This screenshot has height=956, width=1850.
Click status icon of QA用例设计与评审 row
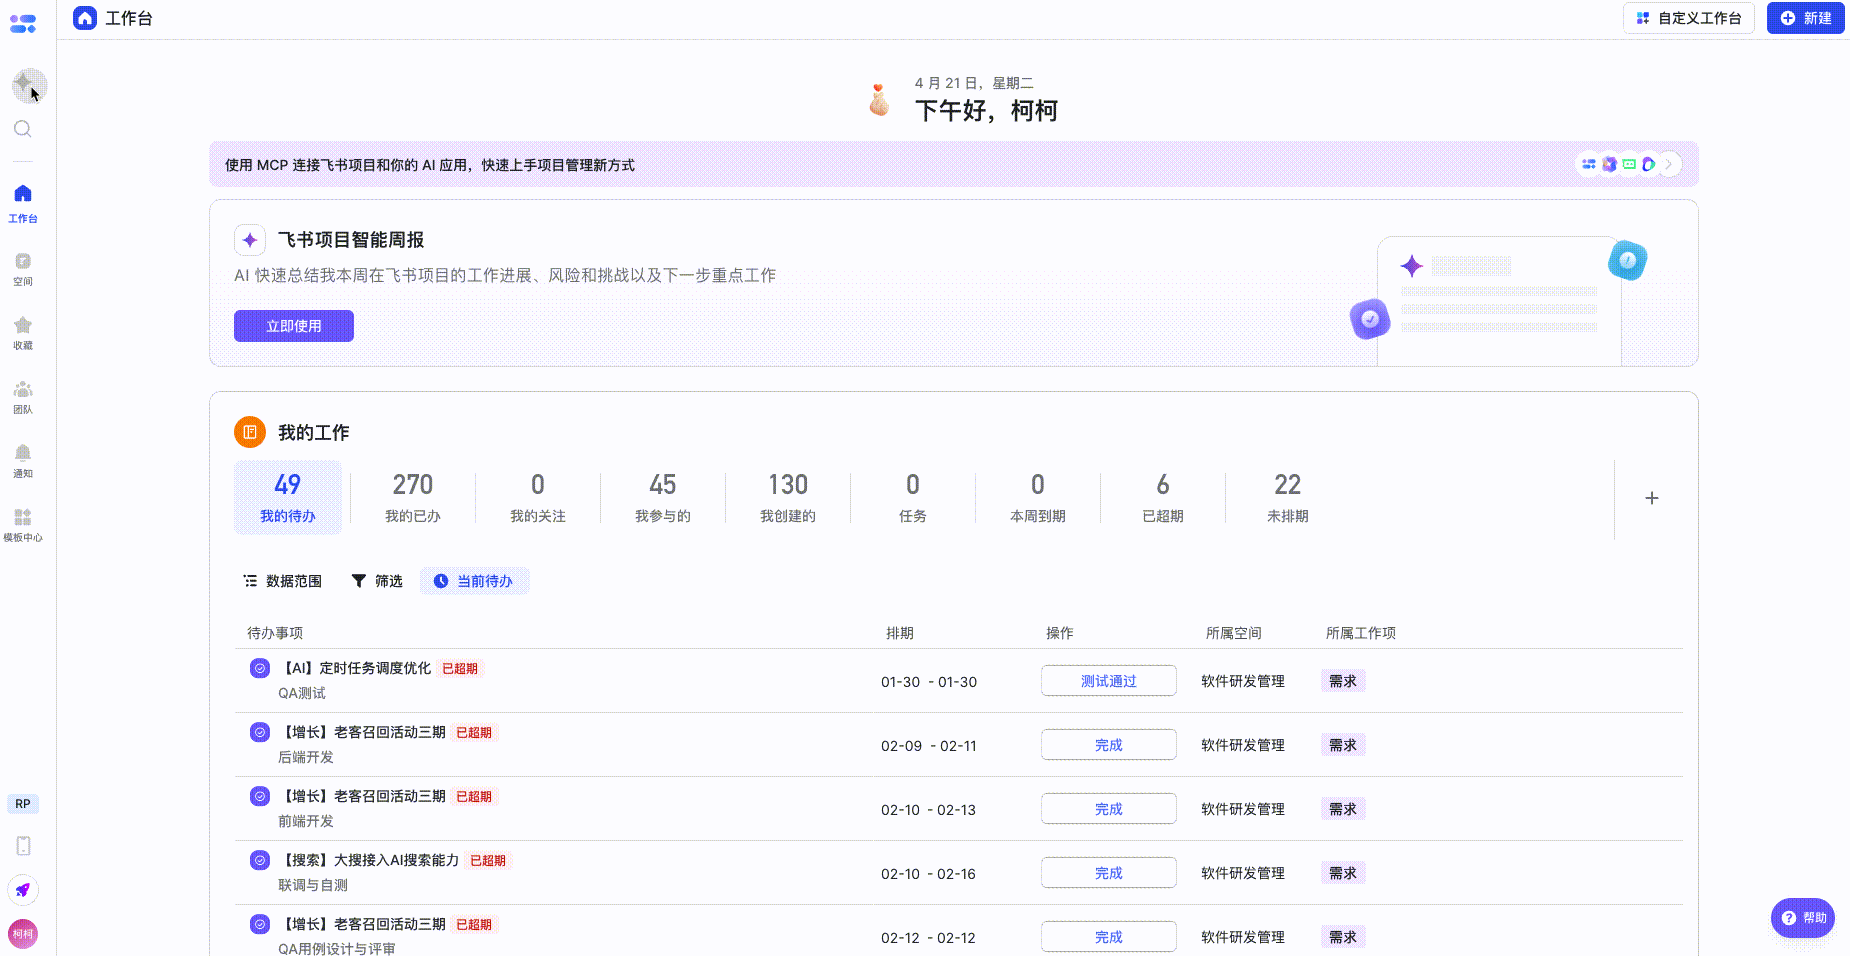pyautogui.click(x=260, y=924)
